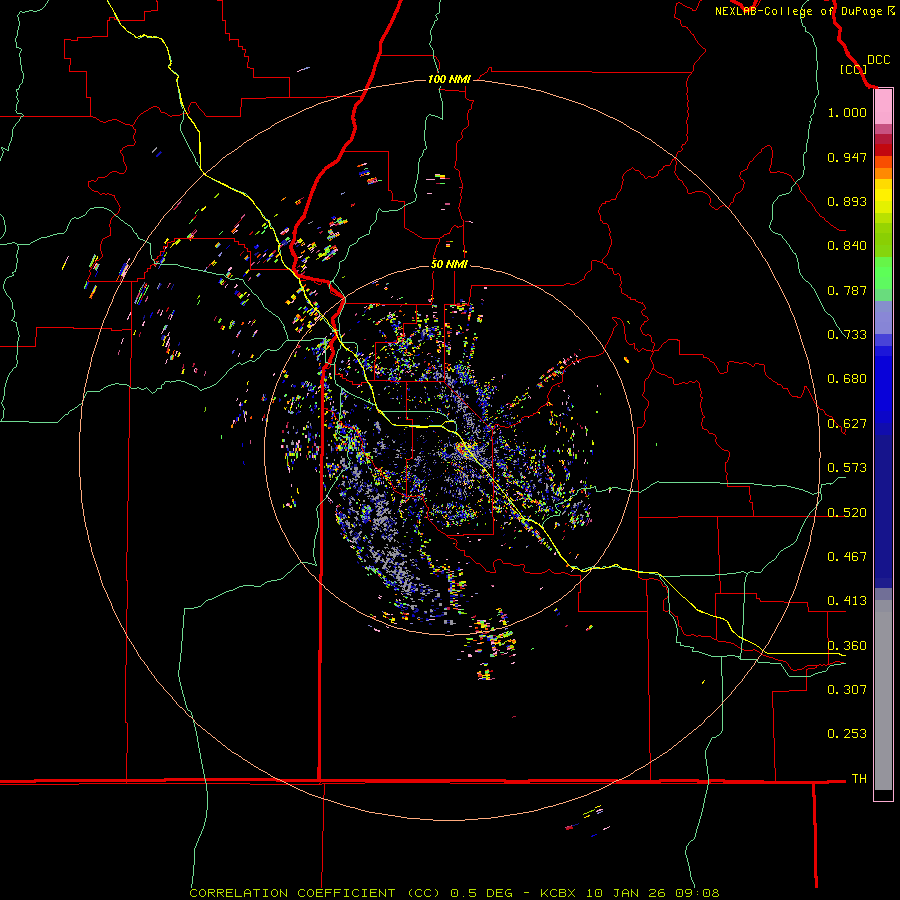Click the 10 JAN 26 date text
900x900 pixels.
coord(626,893)
